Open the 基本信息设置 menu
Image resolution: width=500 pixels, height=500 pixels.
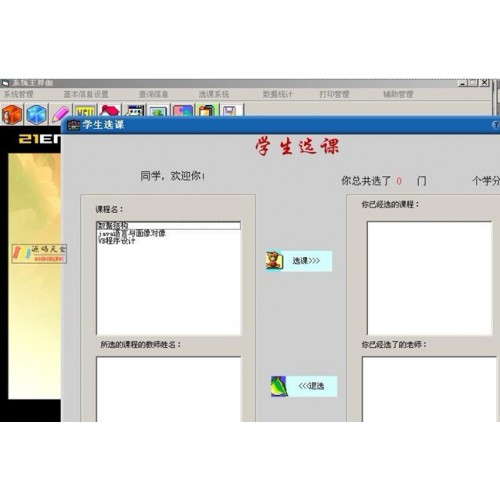[86, 94]
